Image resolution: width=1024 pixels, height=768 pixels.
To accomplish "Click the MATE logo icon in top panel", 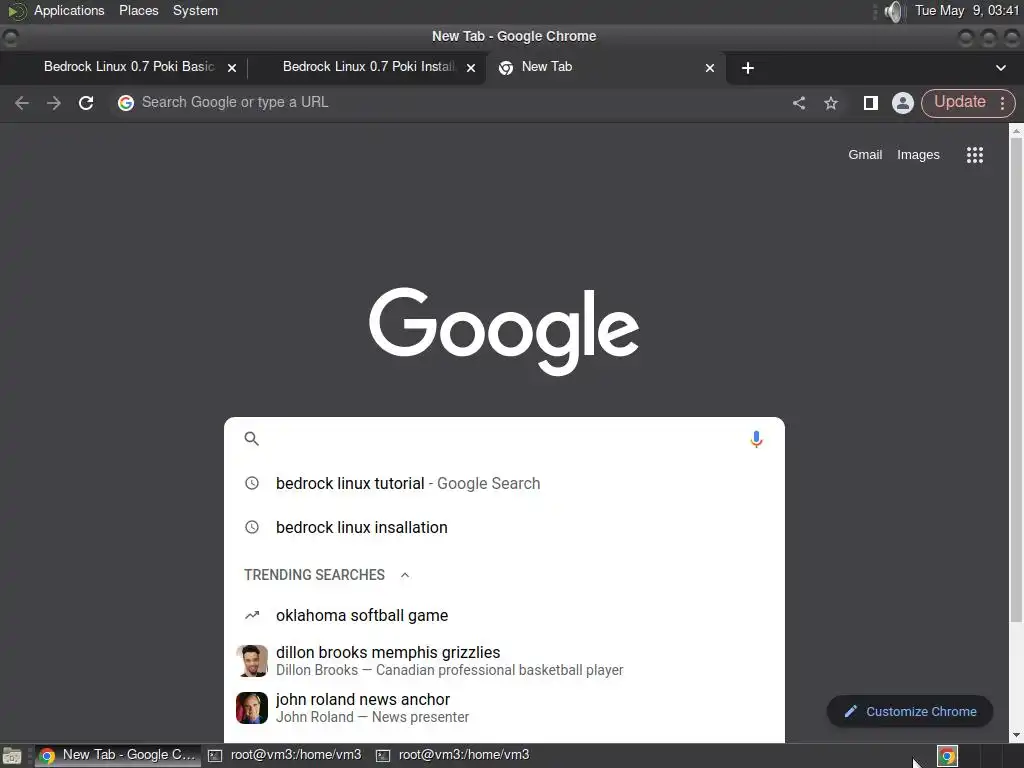I will point(16,10).
